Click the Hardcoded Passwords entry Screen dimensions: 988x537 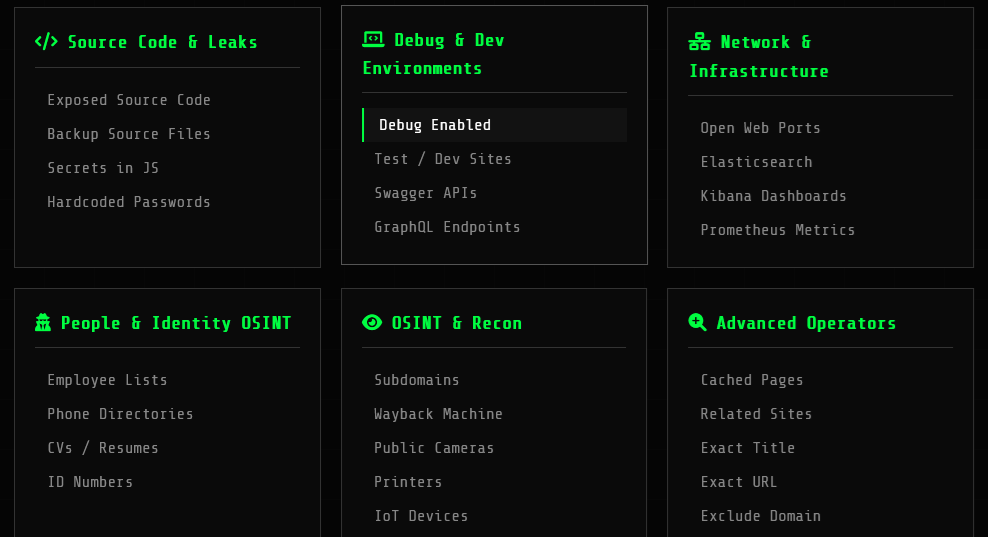129,202
